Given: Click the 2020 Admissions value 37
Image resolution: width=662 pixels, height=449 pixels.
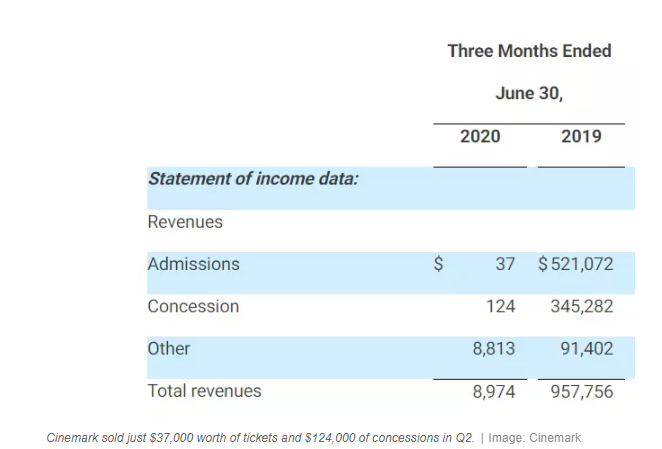Looking at the screenshot, I should point(505,265).
